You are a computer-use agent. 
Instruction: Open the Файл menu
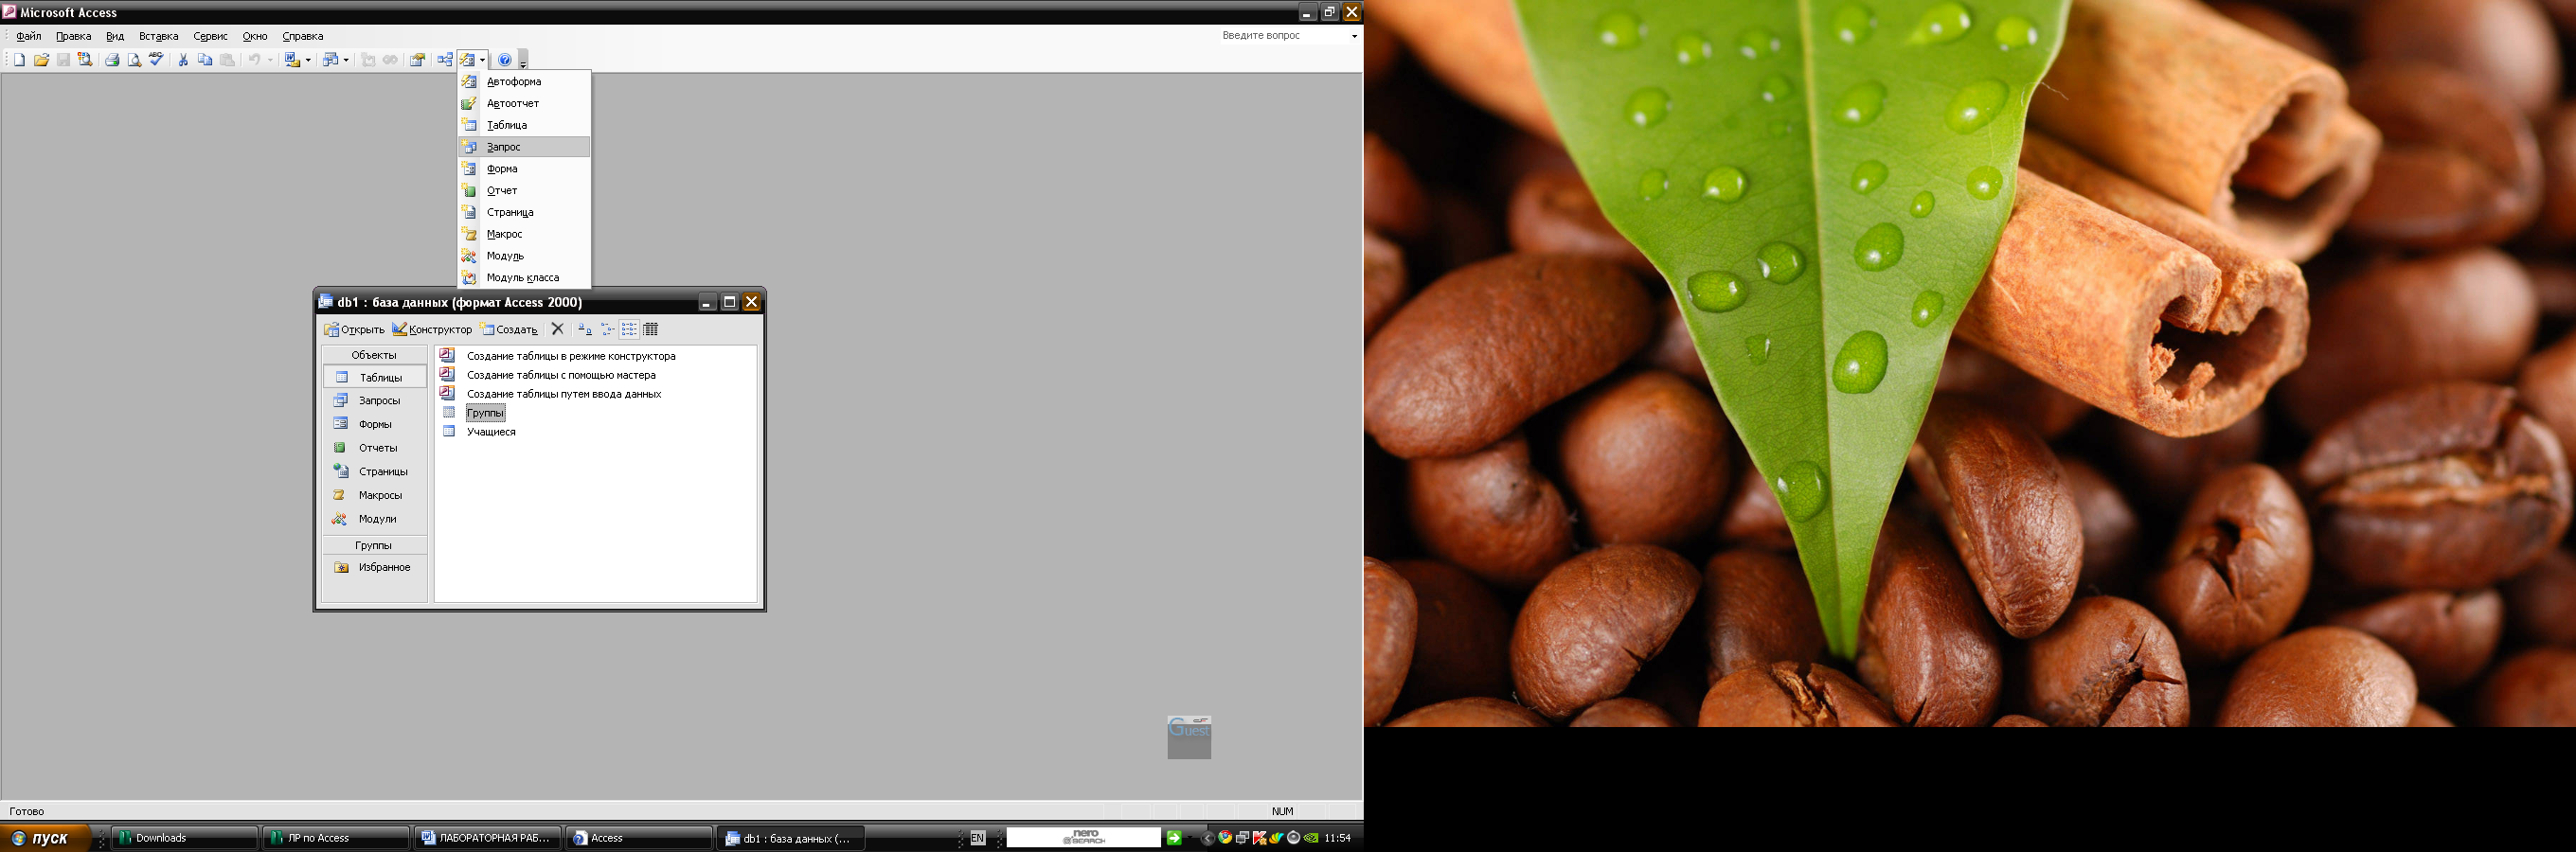point(29,36)
